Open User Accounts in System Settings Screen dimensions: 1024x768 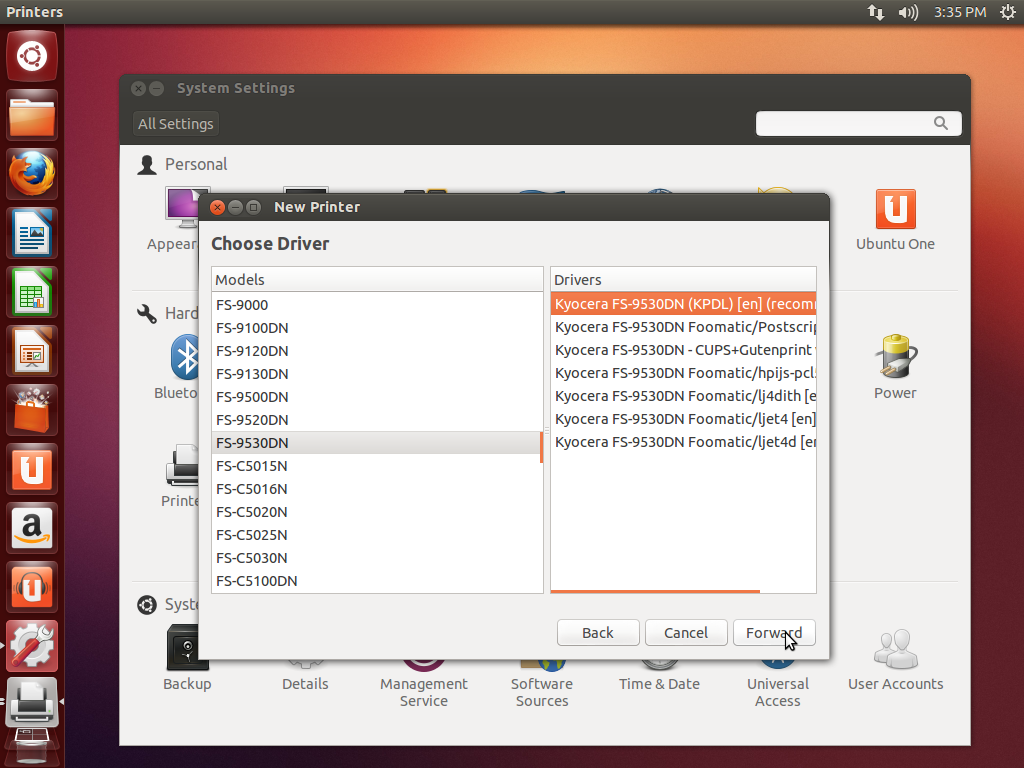(895, 660)
